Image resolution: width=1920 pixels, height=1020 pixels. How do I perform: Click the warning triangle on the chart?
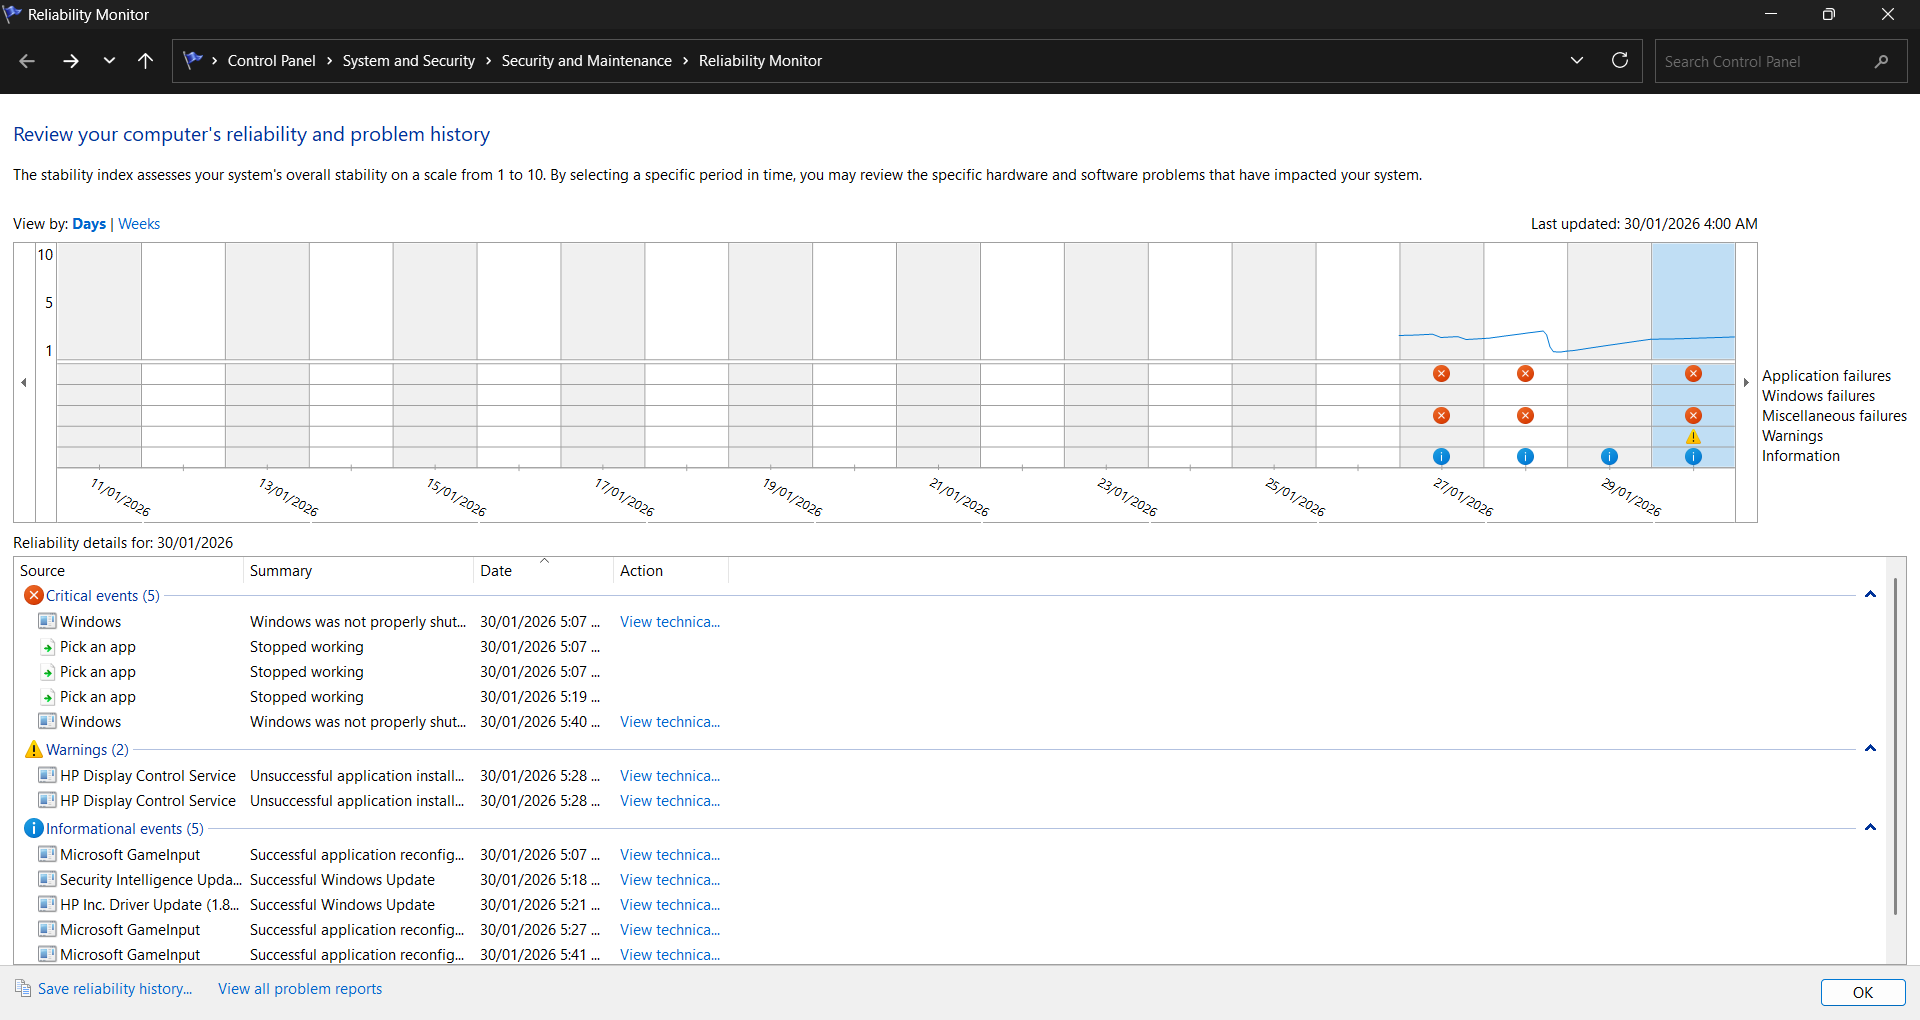coord(1693,437)
